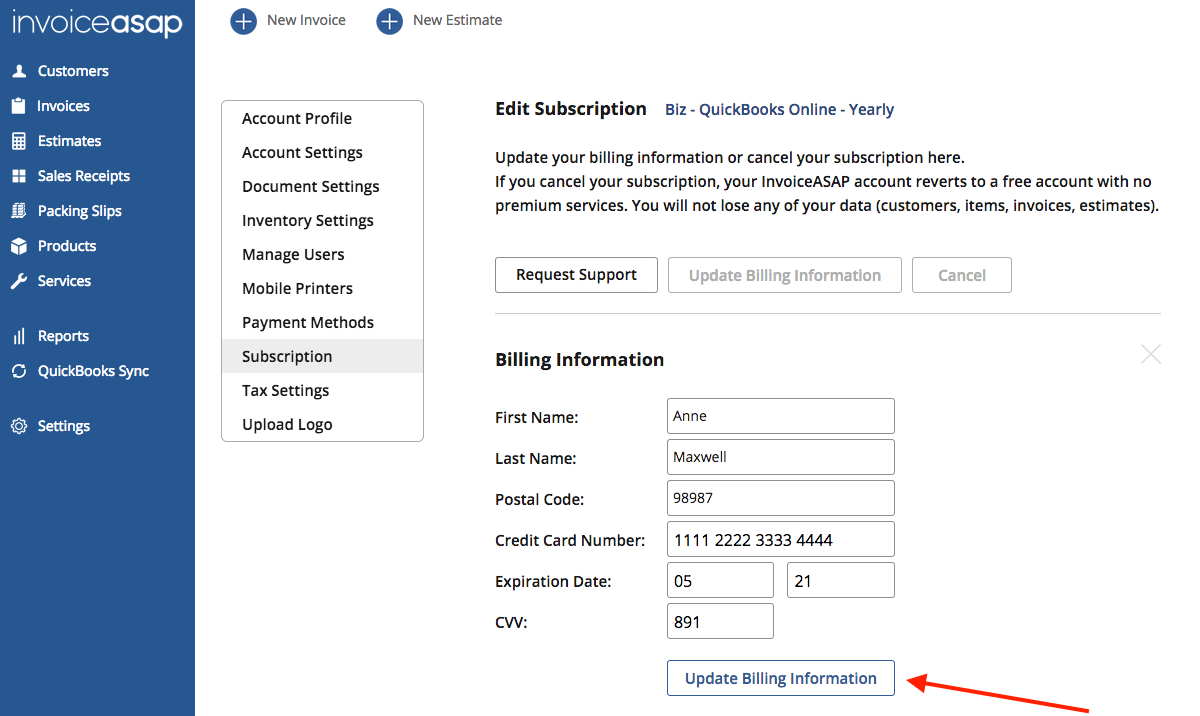
Task: Open the Account Profile settings item
Action: coord(297,118)
